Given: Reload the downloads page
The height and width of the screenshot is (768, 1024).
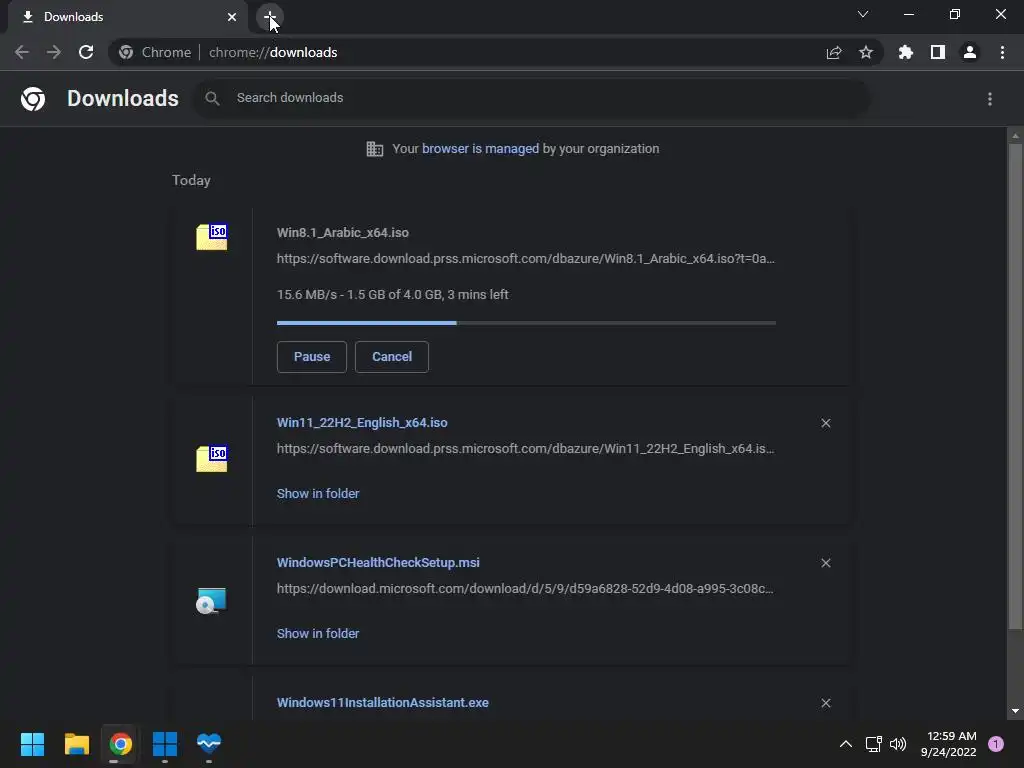Looking at the screenshot, I should 86,52.
